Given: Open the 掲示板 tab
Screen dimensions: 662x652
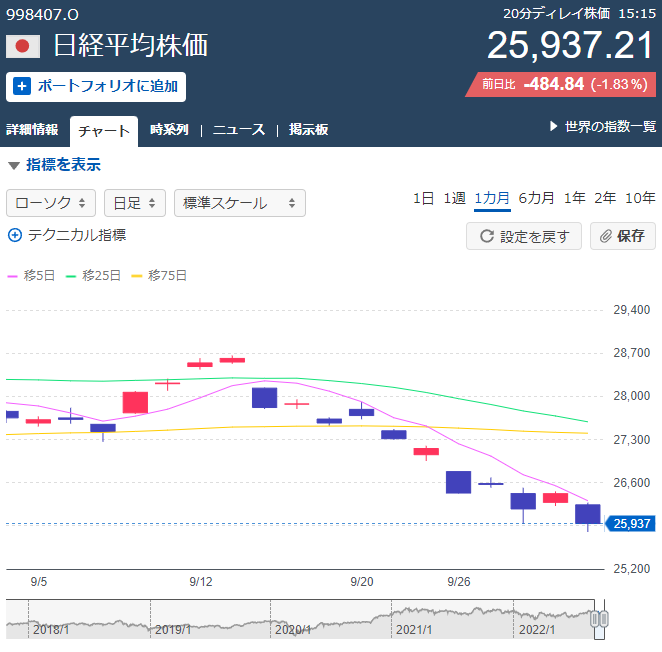Looking at the screenshot, I should [308, 129].
